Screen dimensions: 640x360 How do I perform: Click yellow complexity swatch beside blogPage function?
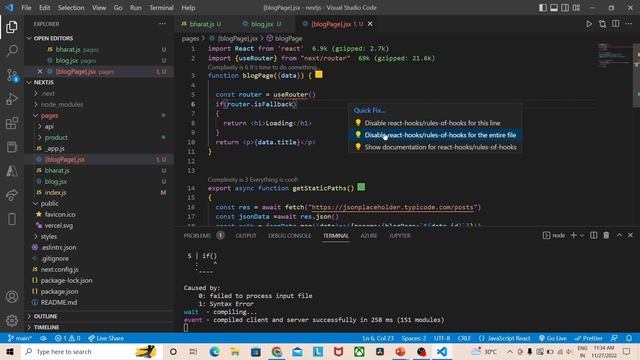coord(319,74)
